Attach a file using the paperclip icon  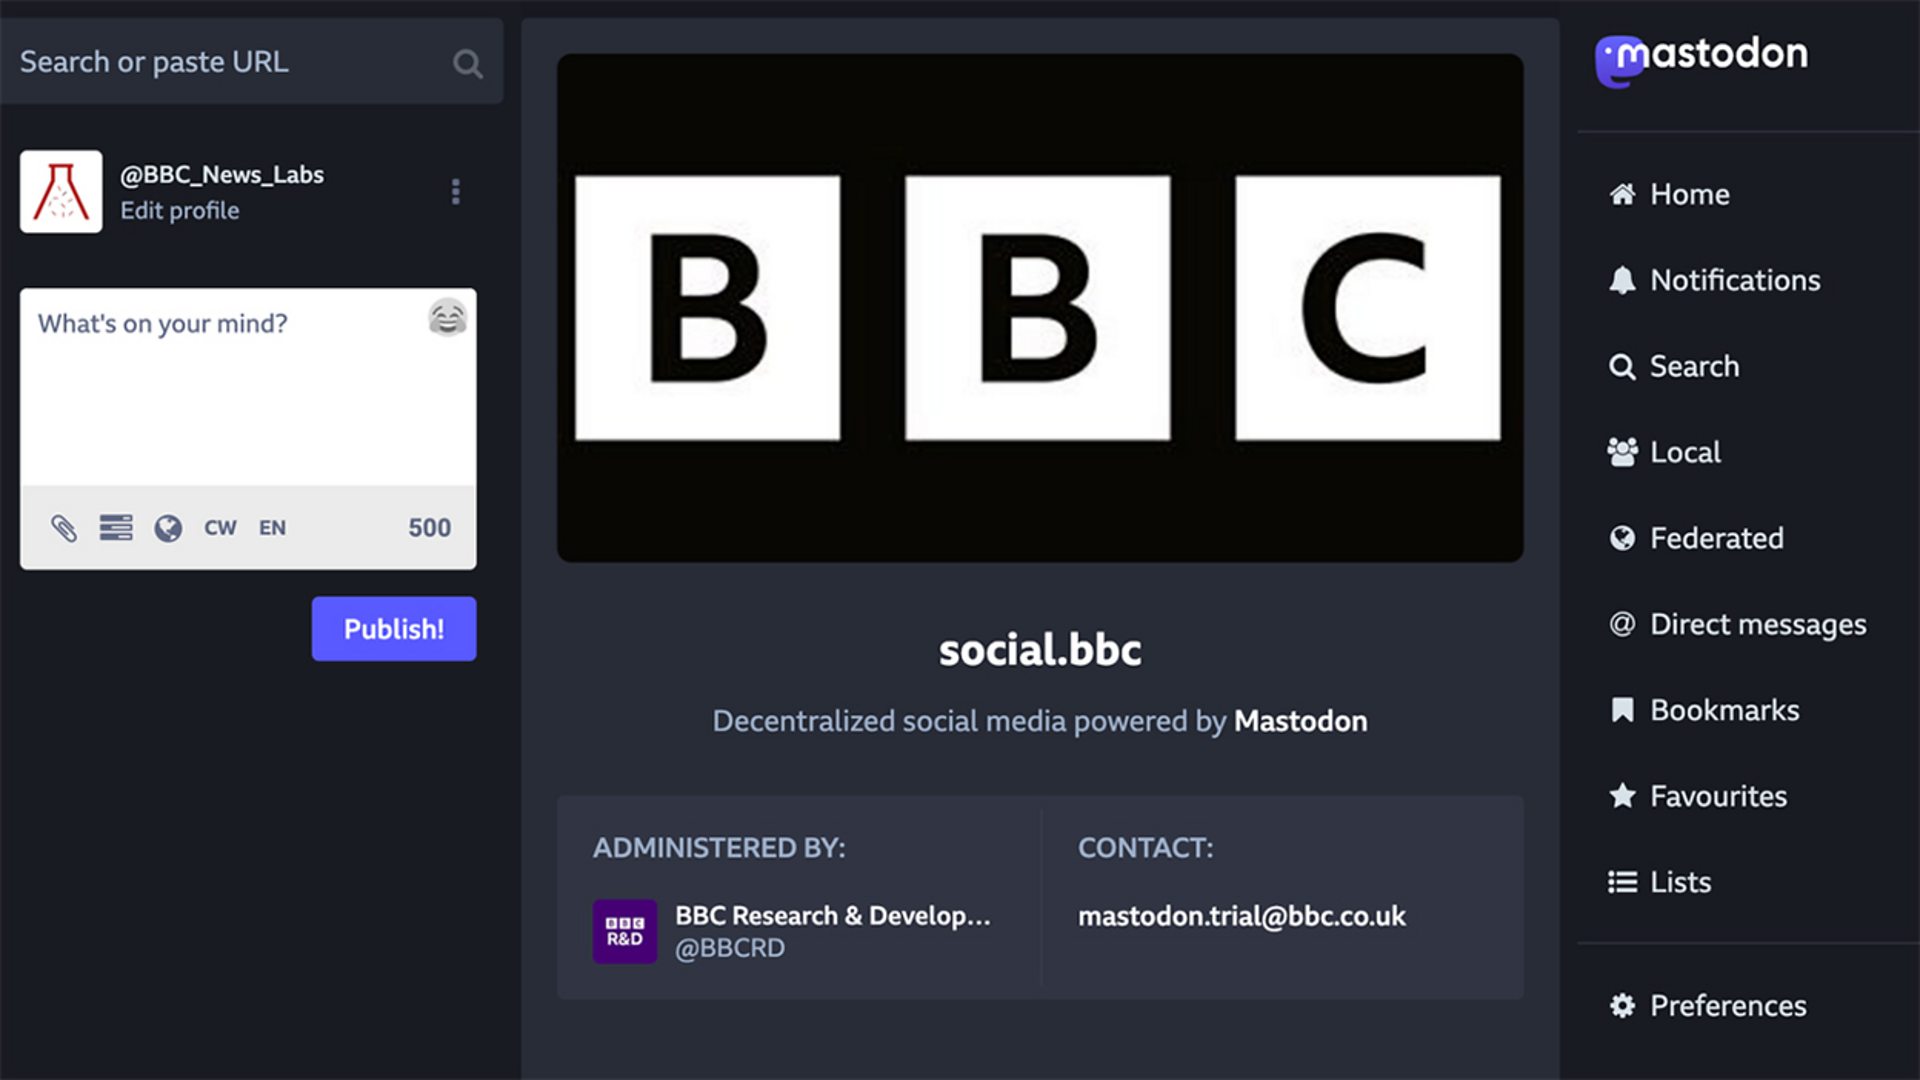[x=66, y=528]
